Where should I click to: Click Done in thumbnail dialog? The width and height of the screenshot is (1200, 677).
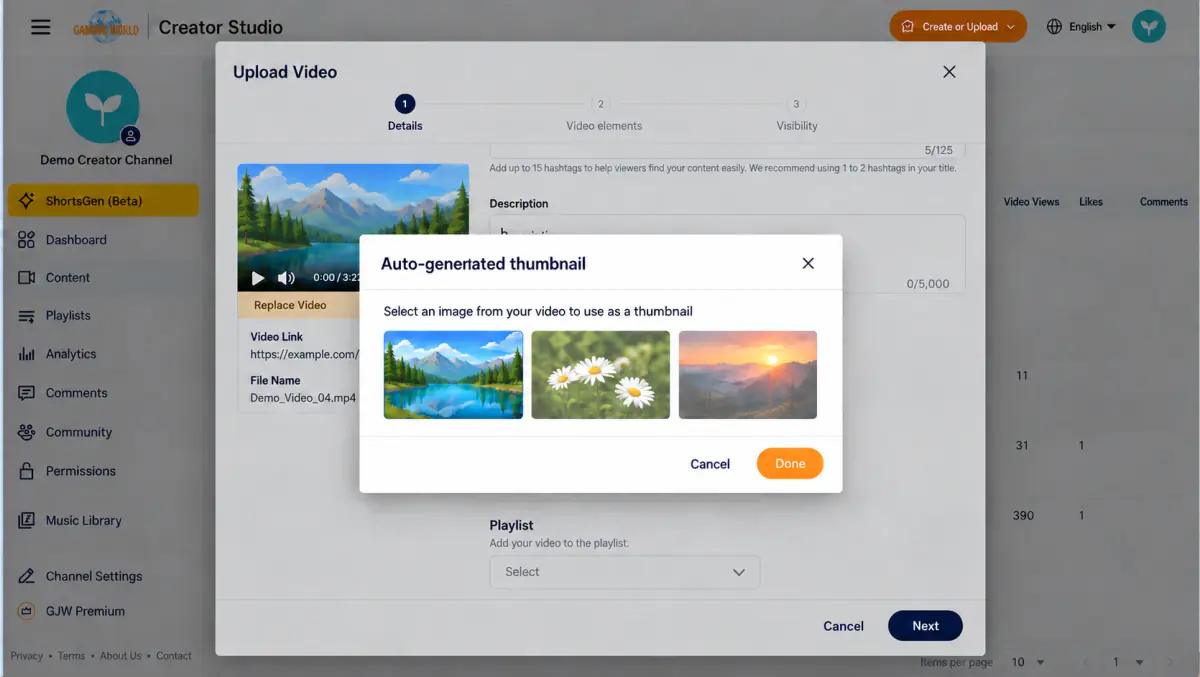pyautogui.click(x=790, y=463)
